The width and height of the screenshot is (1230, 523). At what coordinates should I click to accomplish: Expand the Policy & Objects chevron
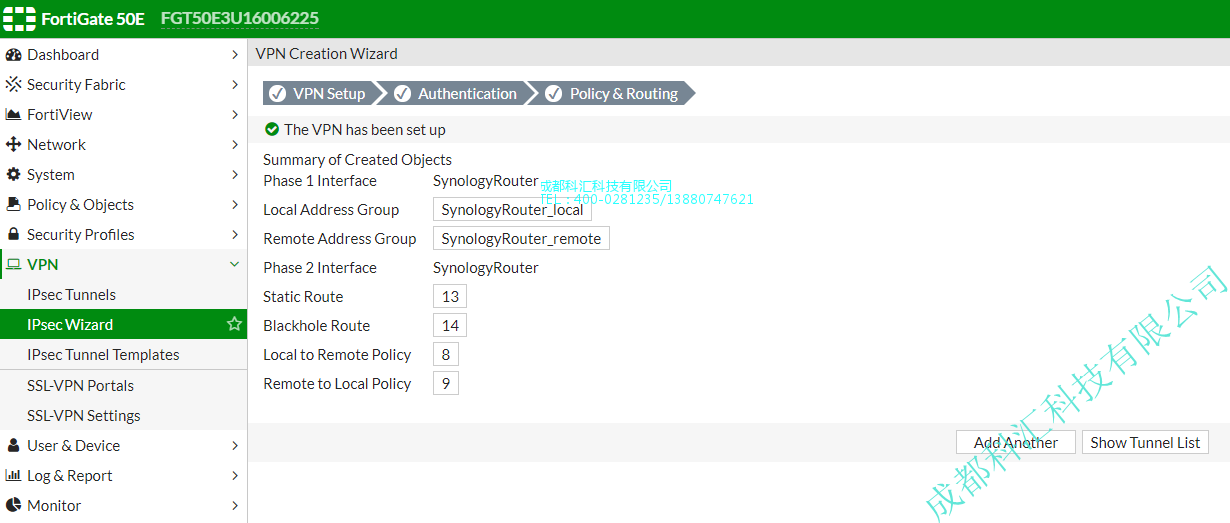click(235, 205)
